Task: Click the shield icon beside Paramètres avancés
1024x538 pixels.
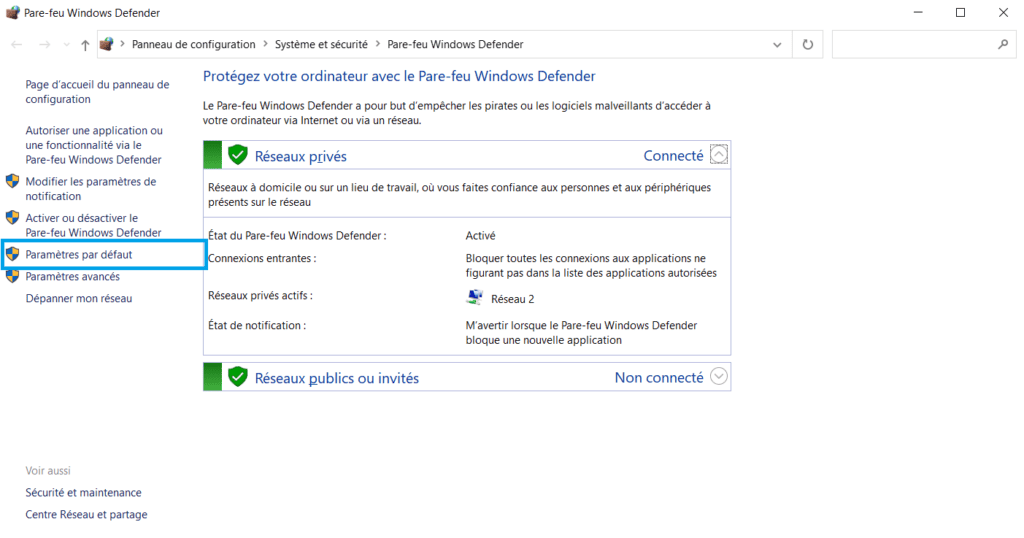Action: click(x=12, y=276)
